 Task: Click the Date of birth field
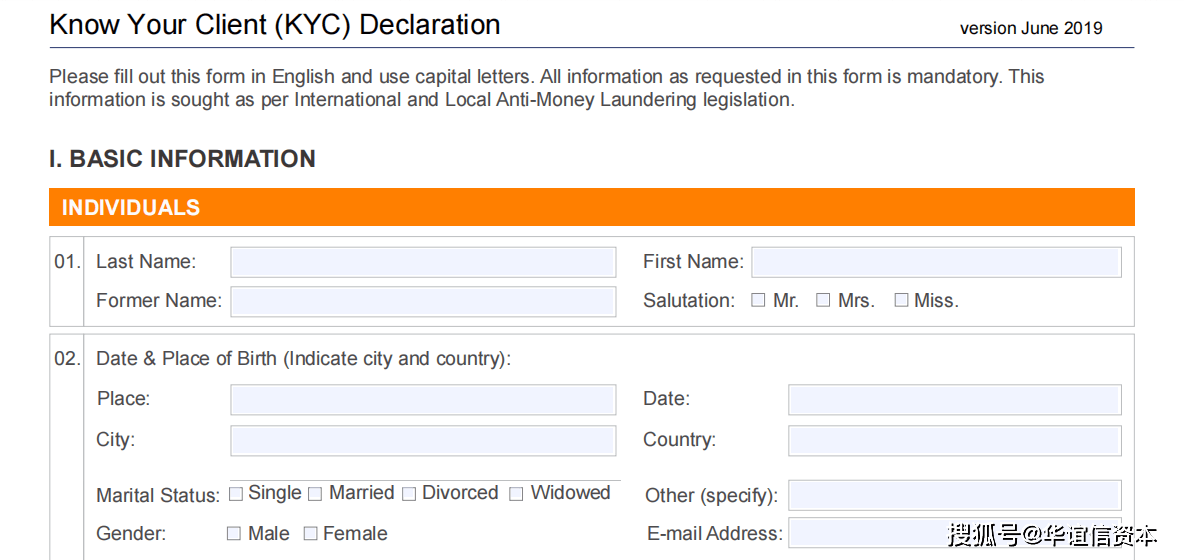[954, 399]
